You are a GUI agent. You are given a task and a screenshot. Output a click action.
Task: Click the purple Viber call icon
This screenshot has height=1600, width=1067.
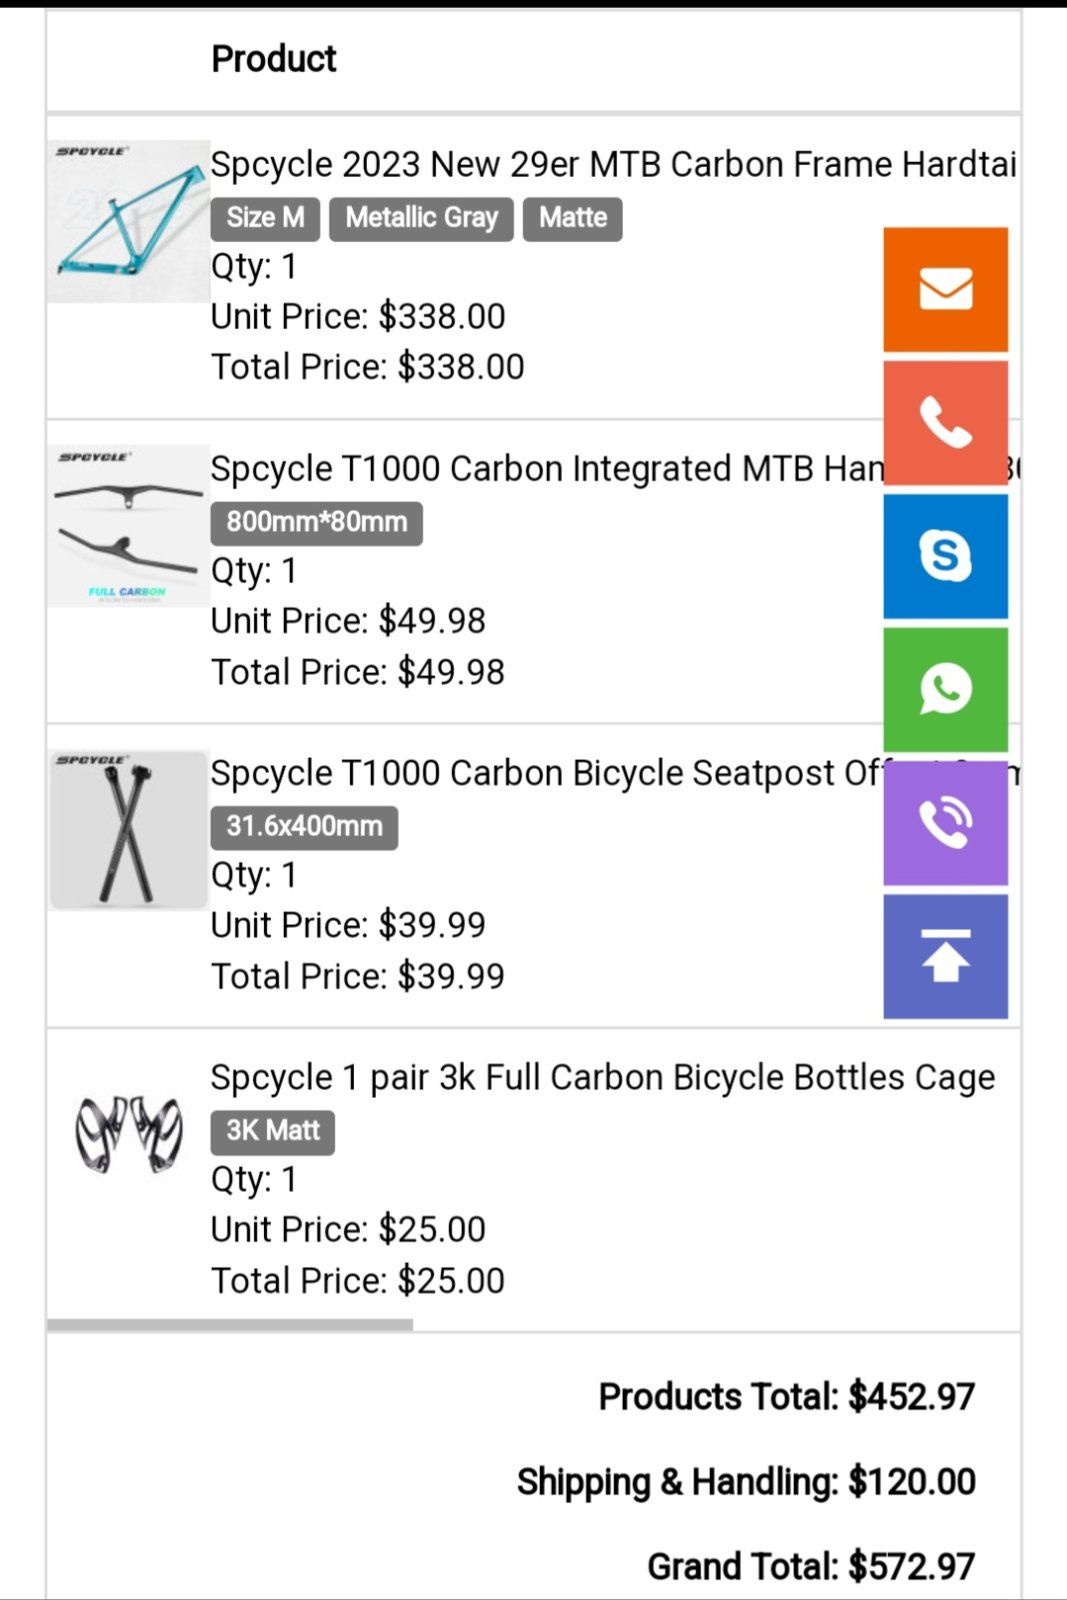pos(945,822)
